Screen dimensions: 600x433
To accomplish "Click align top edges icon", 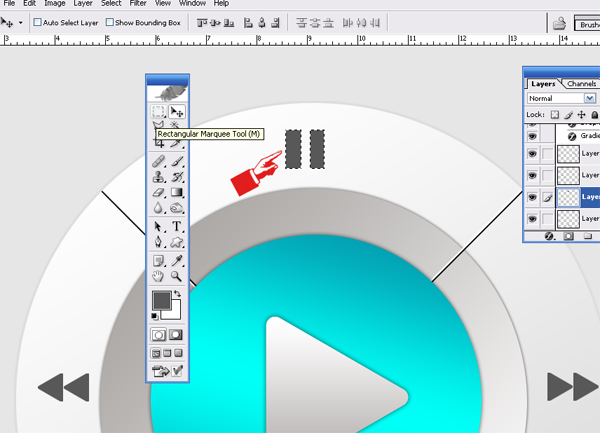I will click(202, 23).
